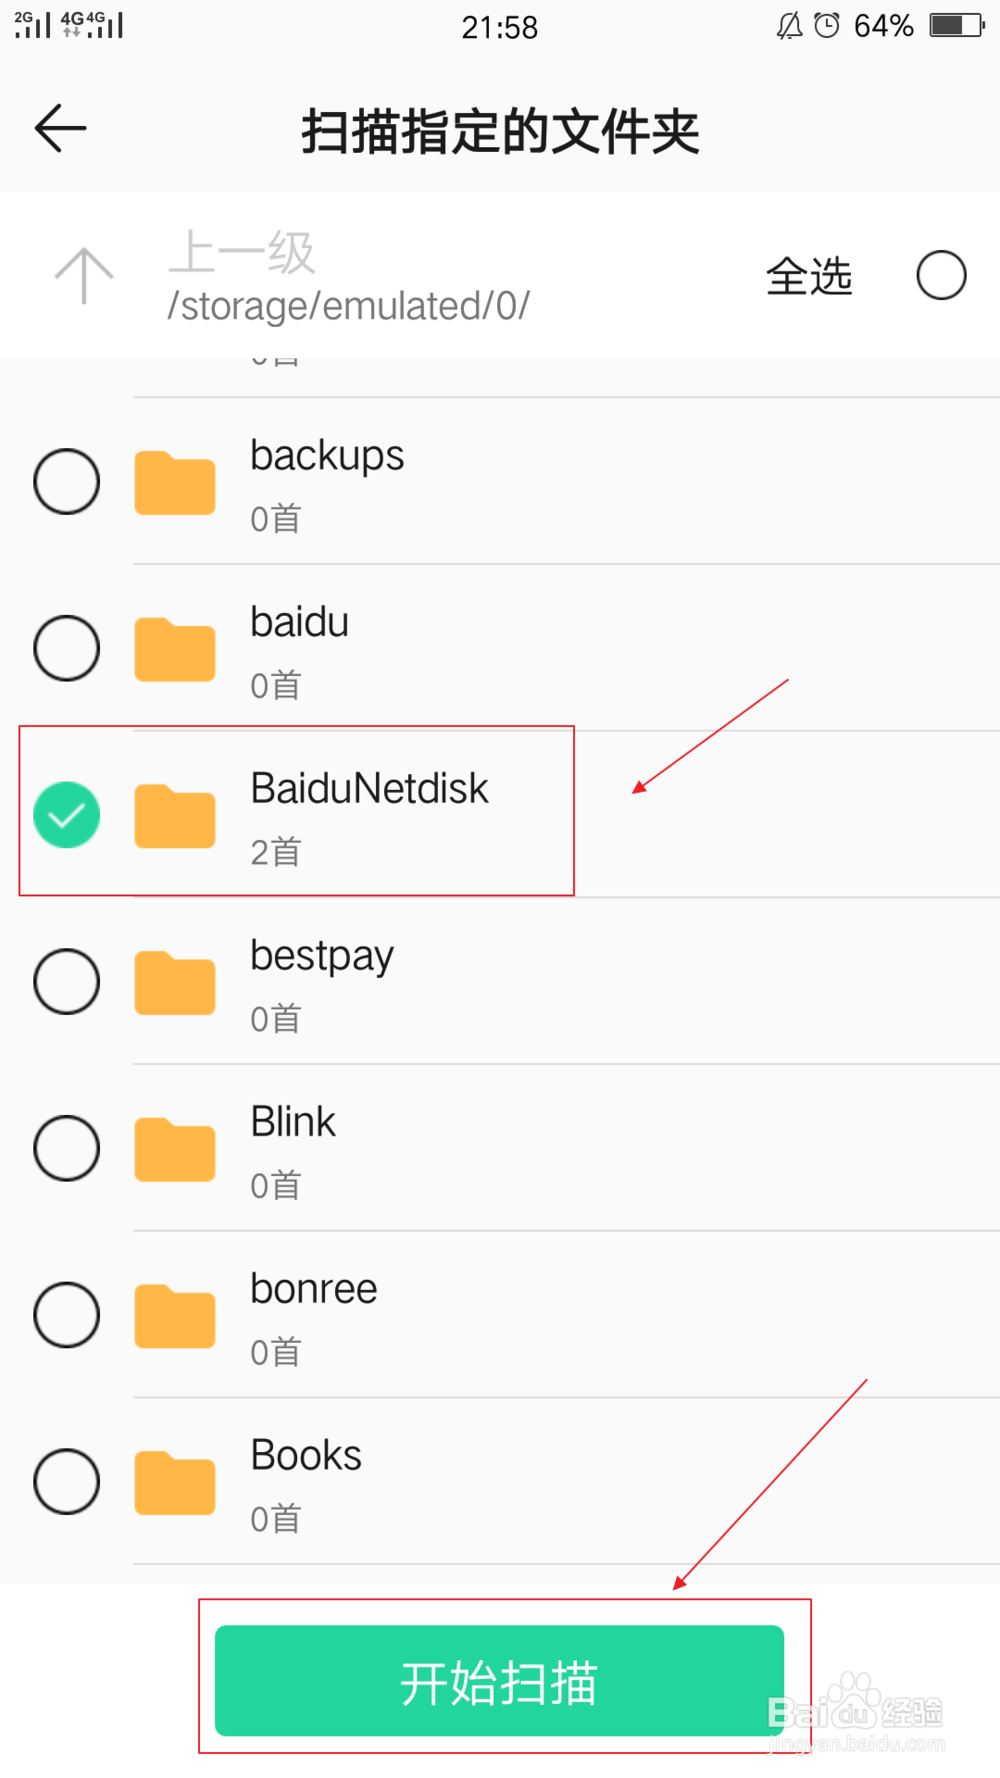
Task: Select the Books folder checkbox
Action: tap(67, 1481)
